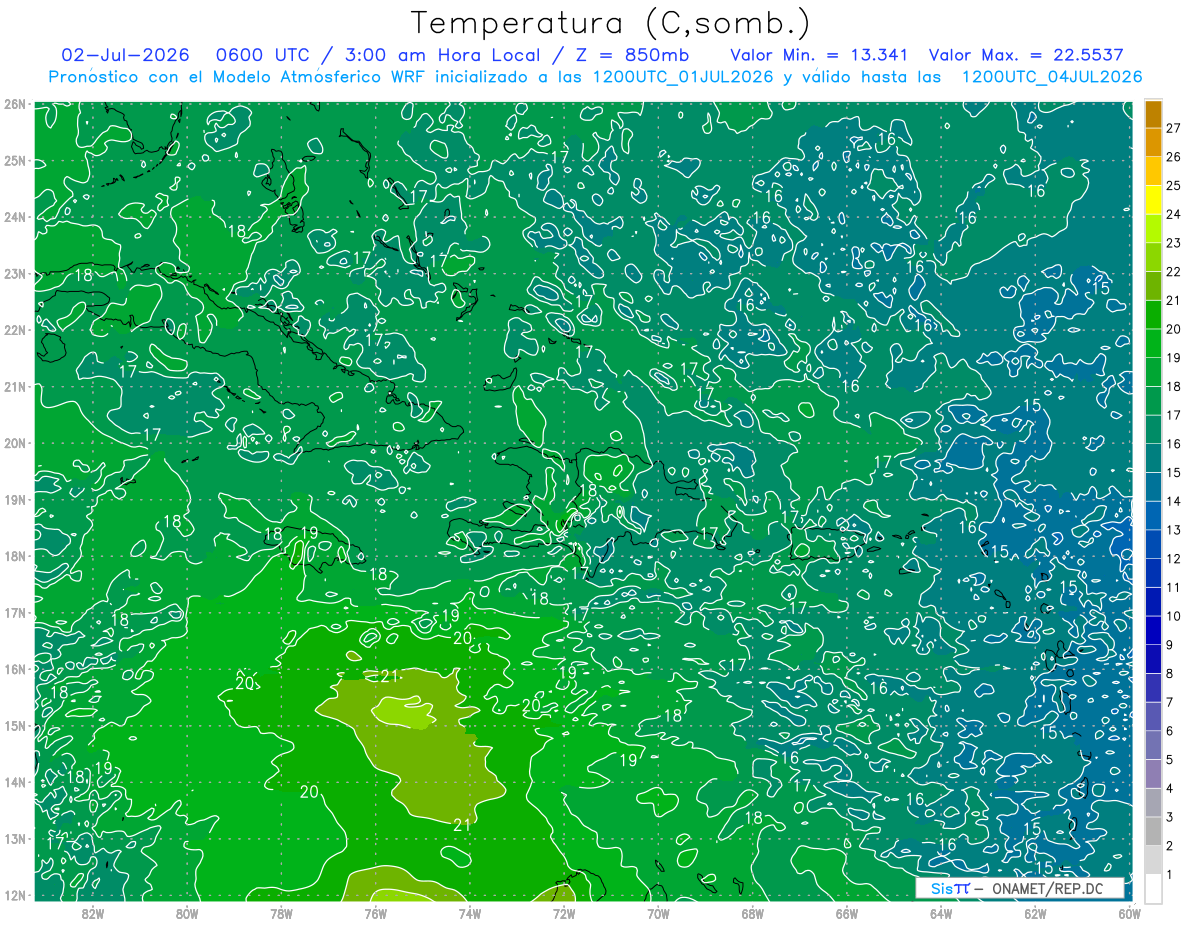1200x927 pixels.
Task: Click the 70W longitude axis label
Action: click(x=658, y=912)
